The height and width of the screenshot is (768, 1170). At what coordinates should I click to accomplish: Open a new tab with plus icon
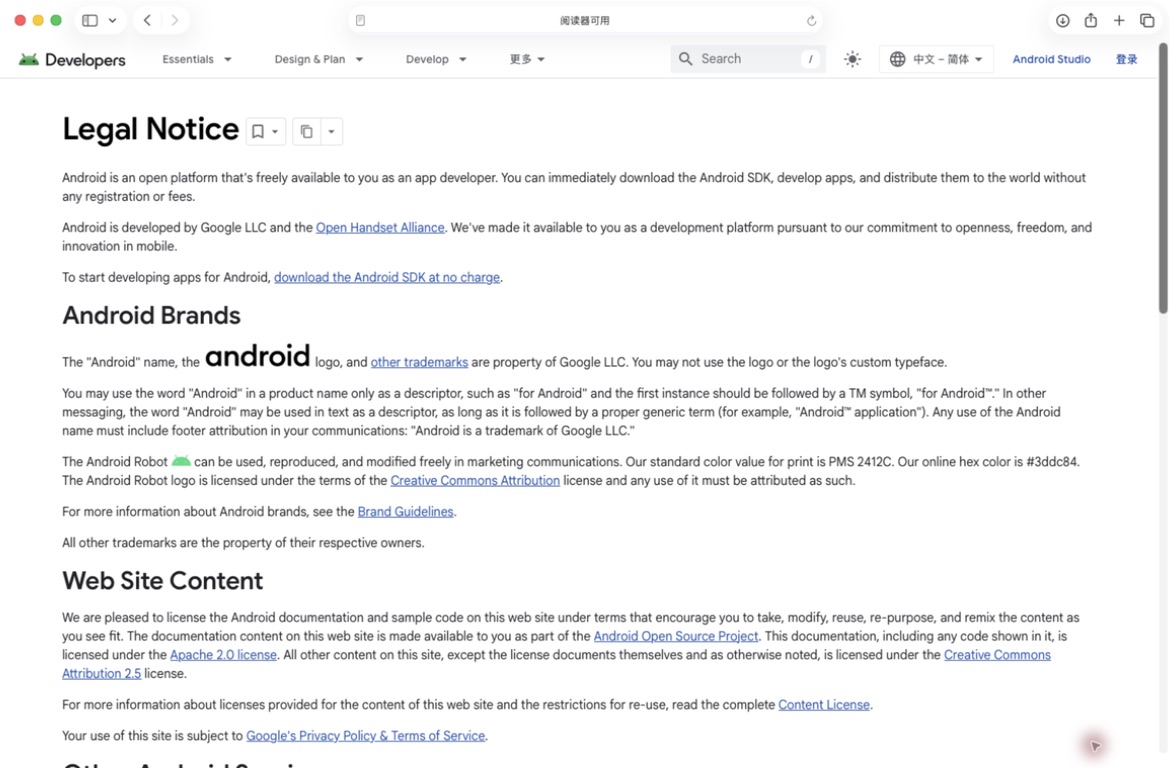(1119, 21)
